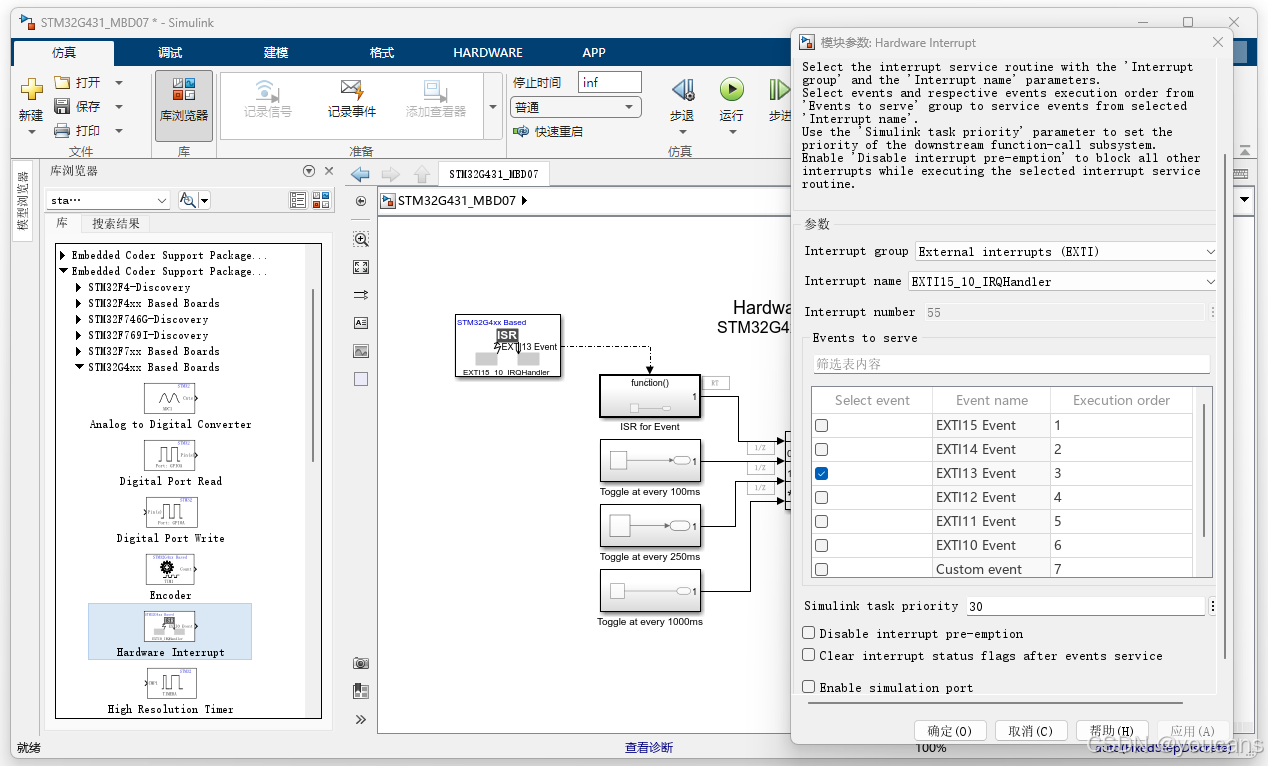Expand the STM32F4-Discovery tree node
The height and width of the screenshot is (766, 1268).
pos(79,288)
